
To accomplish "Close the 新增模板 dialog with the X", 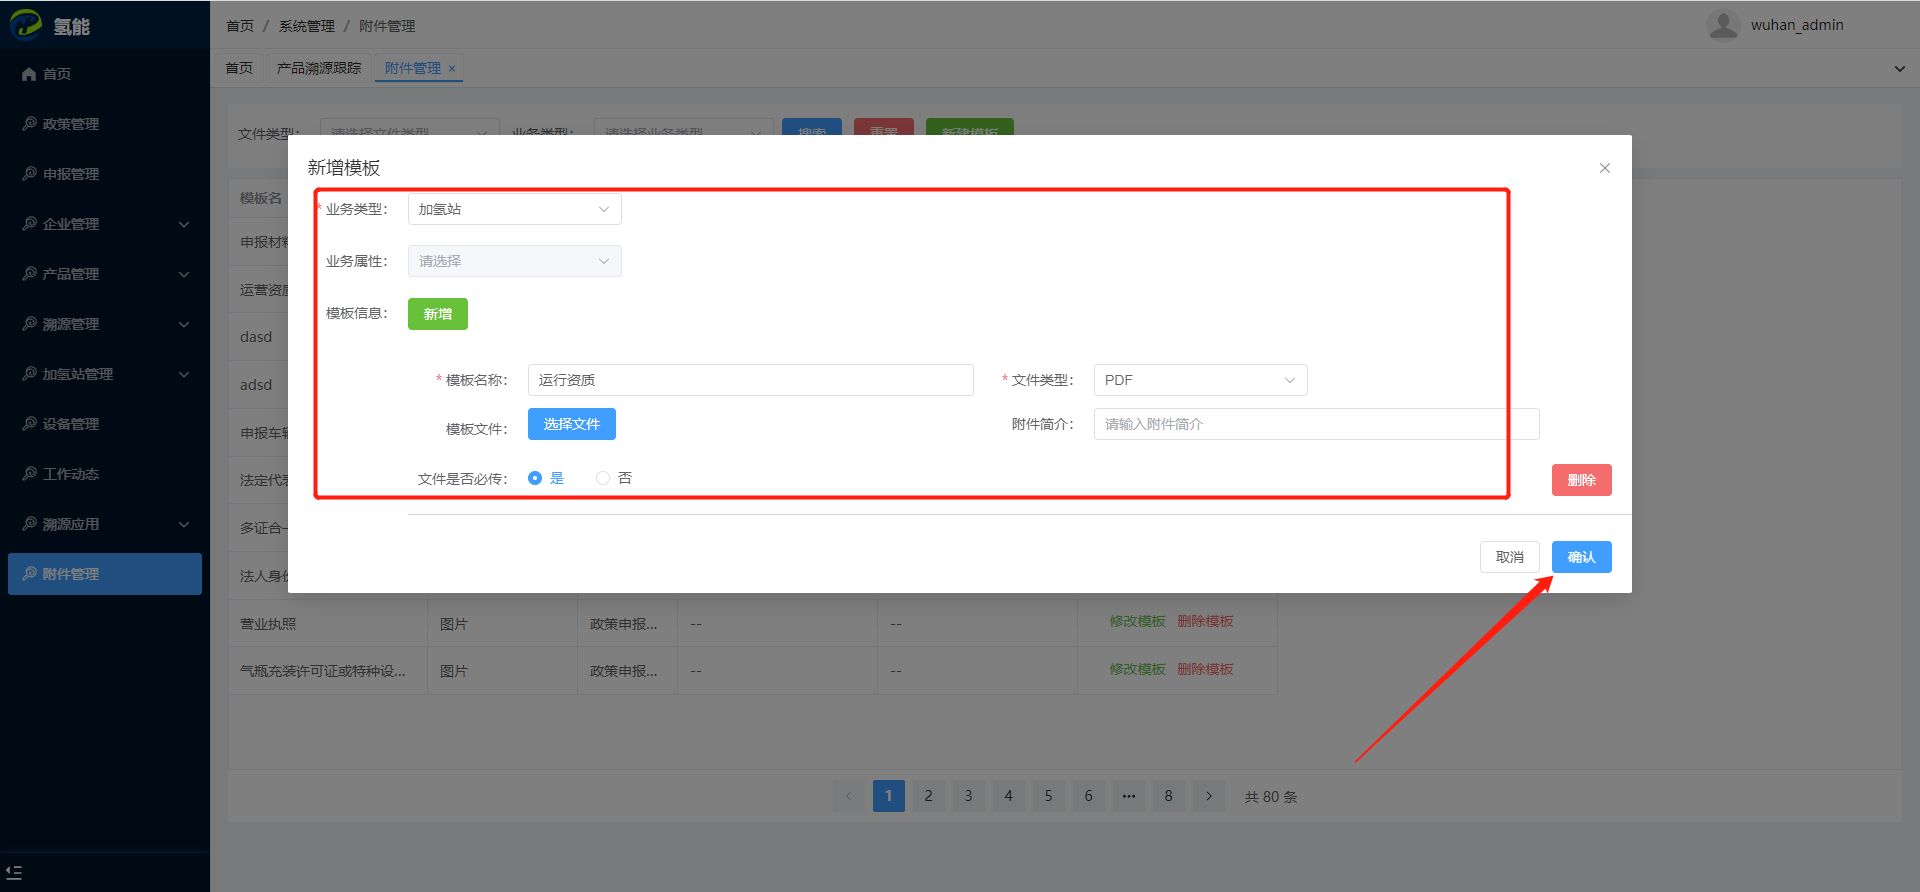I will [1605, 168].
